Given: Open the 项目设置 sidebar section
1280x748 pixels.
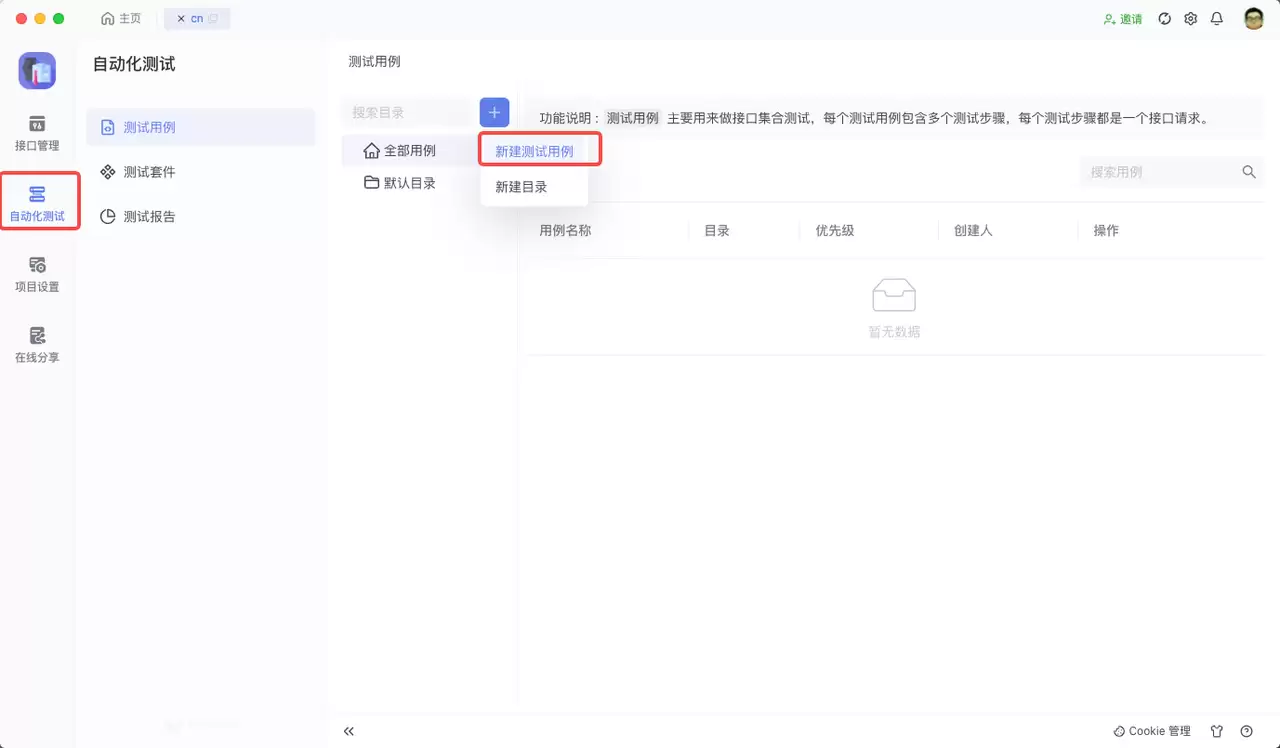Looking at the screenshot, I should click(x=37, y=275).
